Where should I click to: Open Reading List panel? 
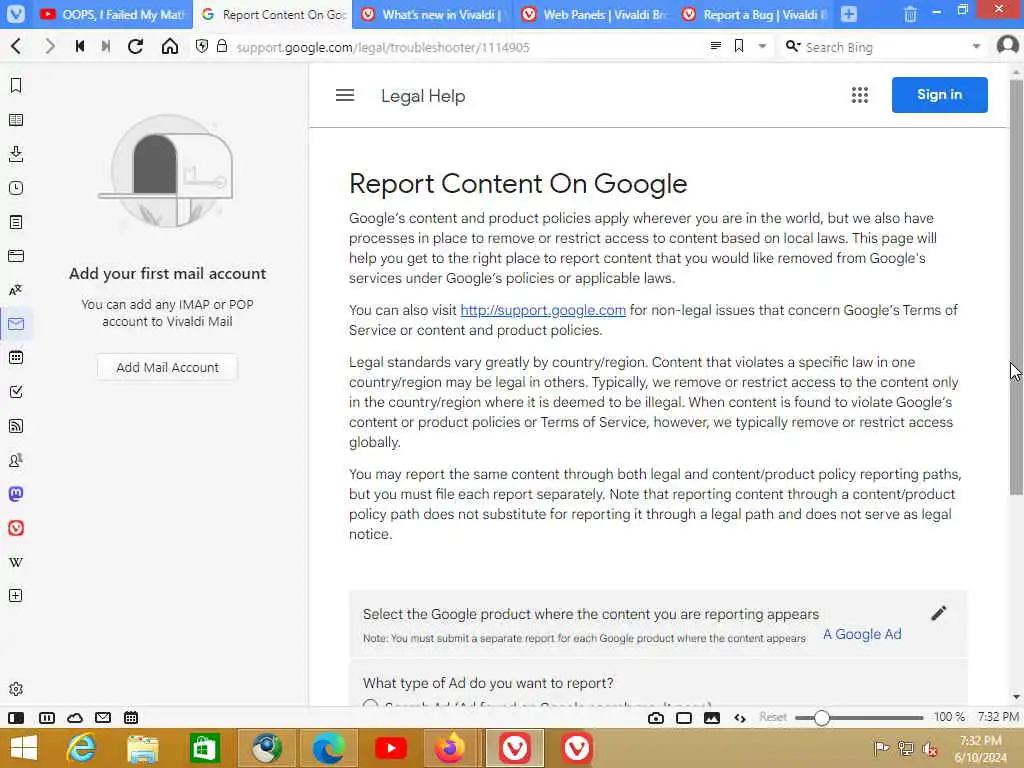16,120
